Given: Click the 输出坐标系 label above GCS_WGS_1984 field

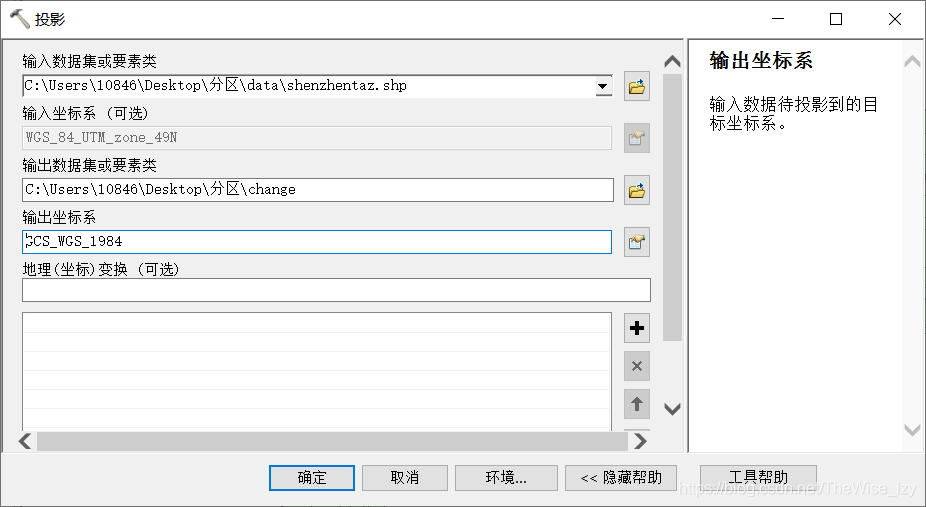Looking at the screenshot, I should pyautogui.click(x=59, y=218).
